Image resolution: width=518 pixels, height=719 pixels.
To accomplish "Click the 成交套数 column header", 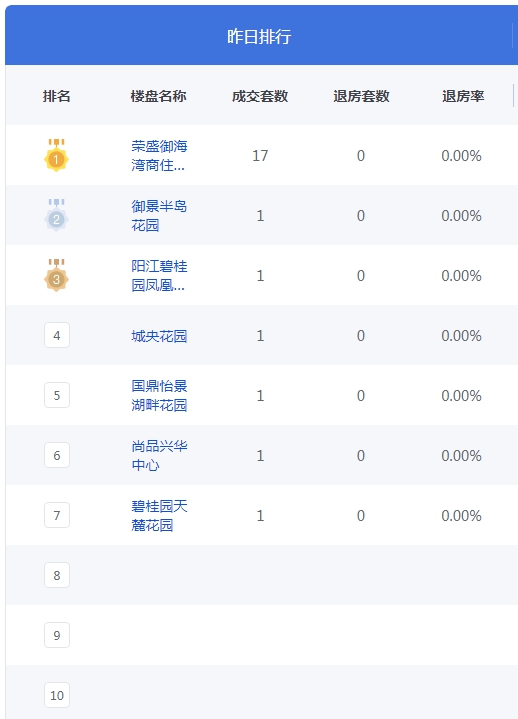I will (260, 96).
